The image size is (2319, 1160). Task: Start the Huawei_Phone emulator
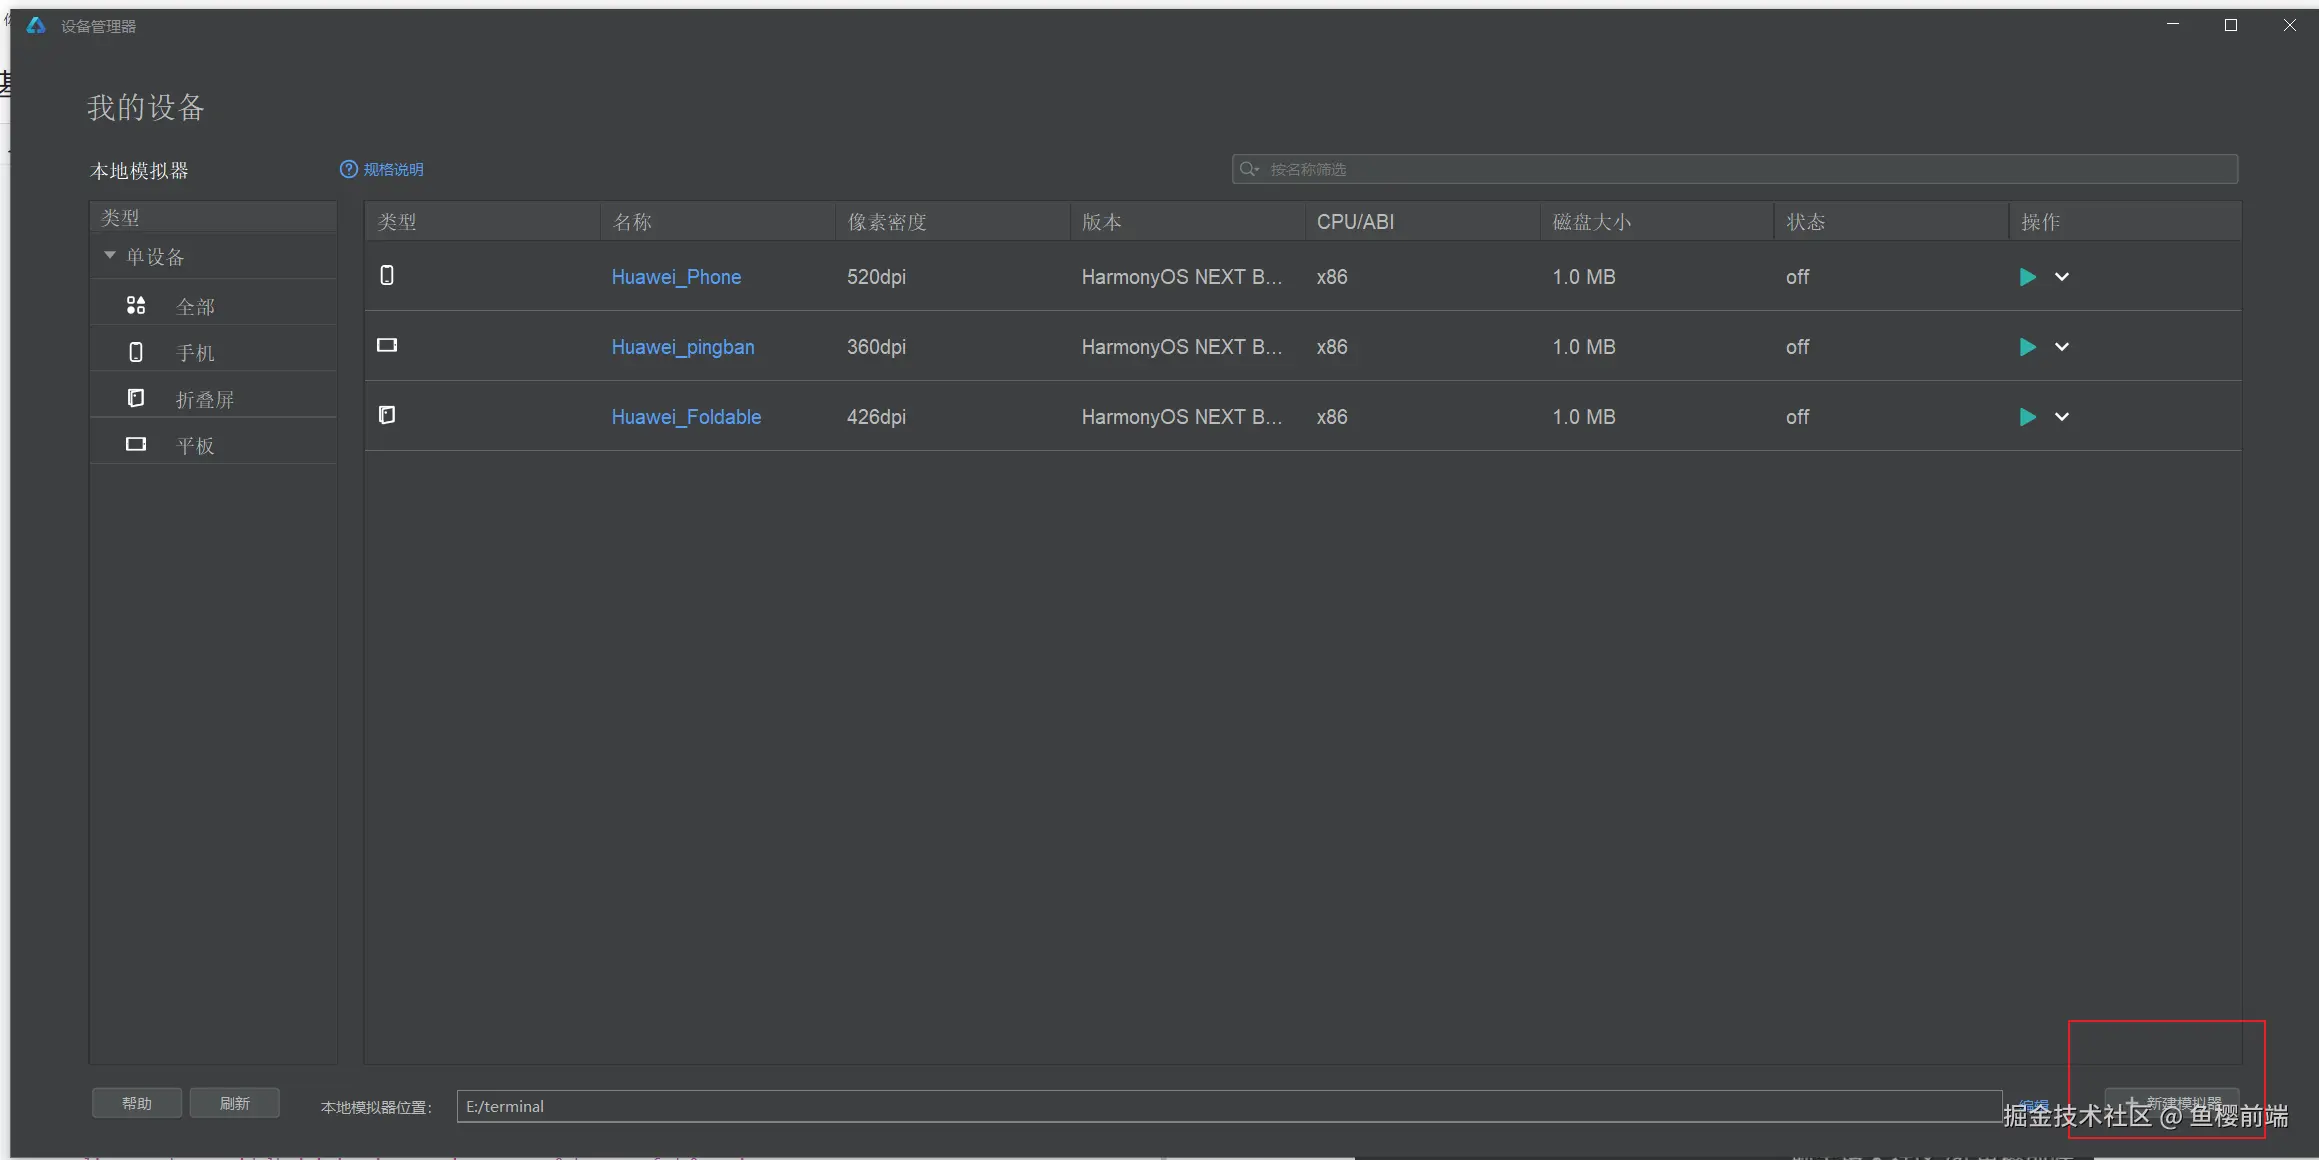(x=2027, y=277)
